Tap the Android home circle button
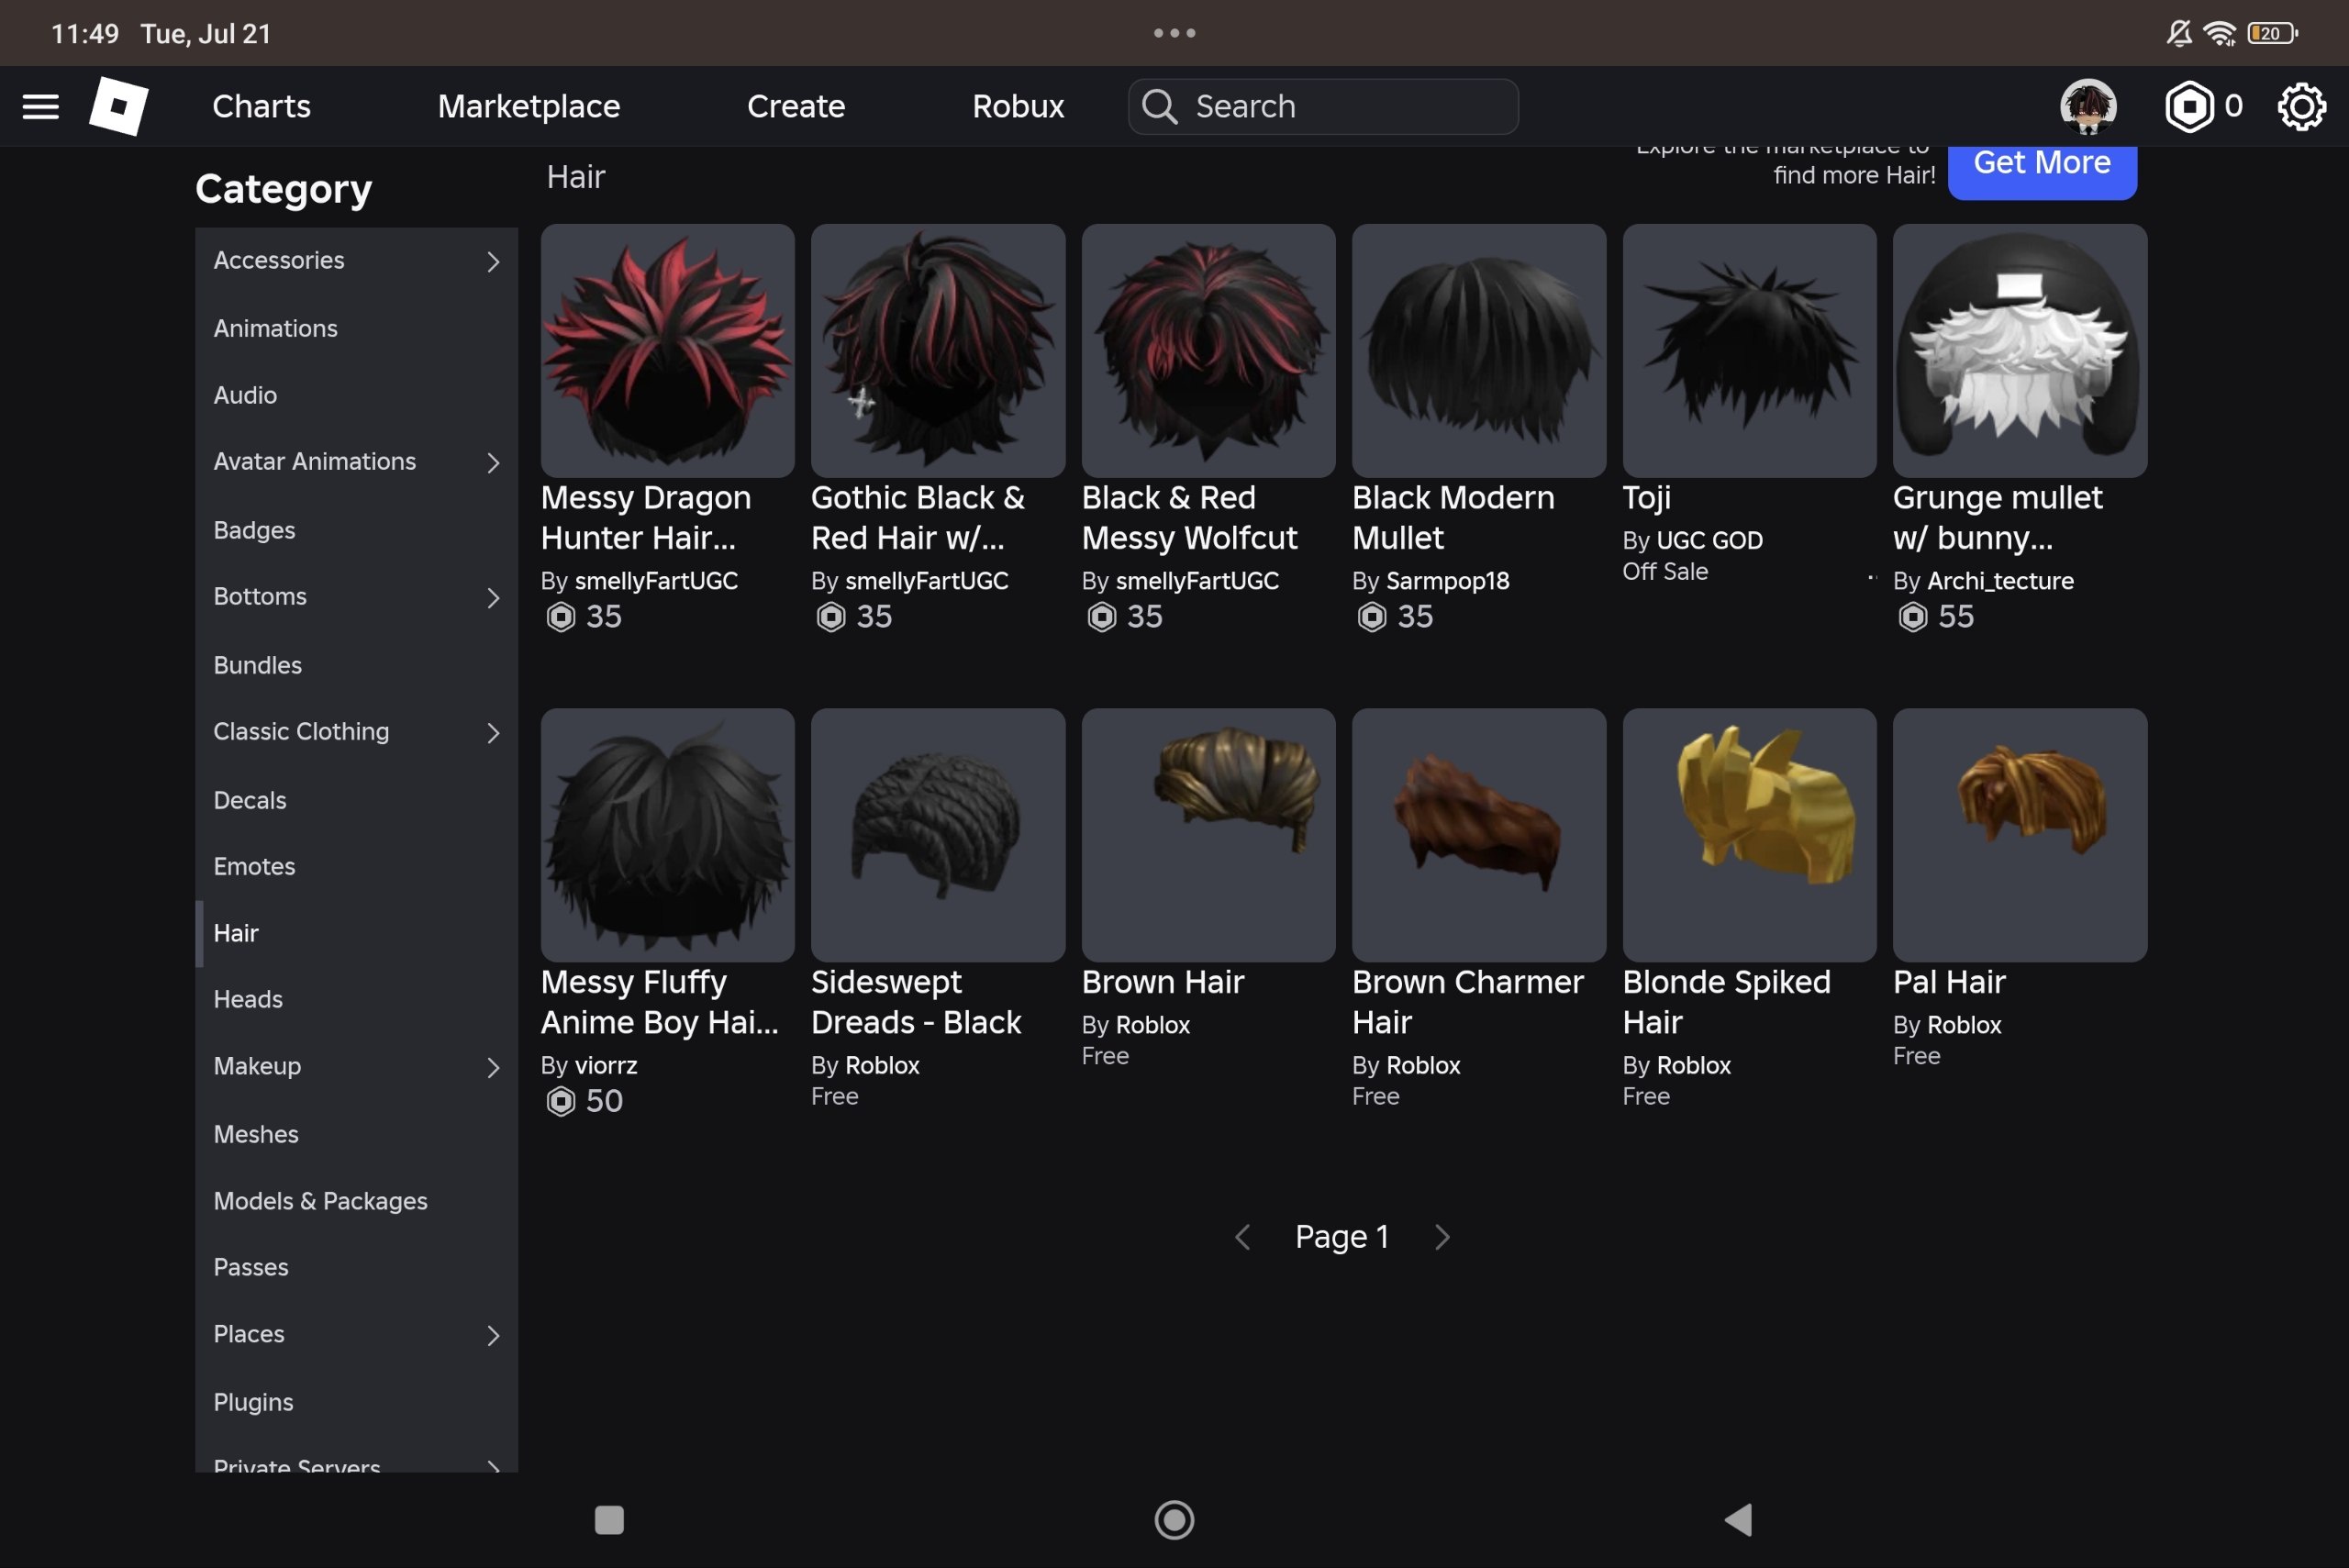 coord(1174,1520)
